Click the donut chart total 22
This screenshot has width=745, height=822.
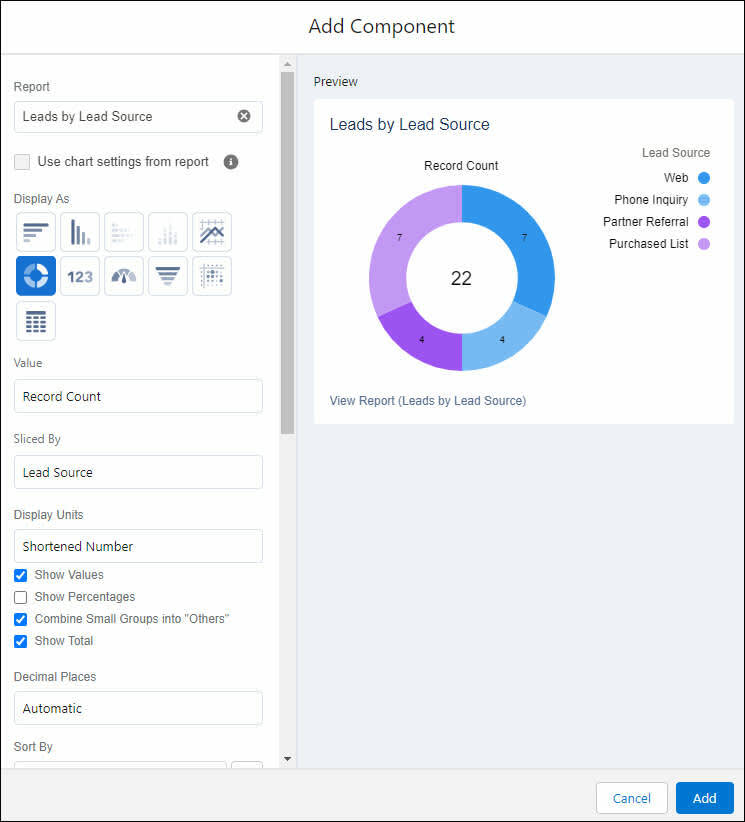[x=461, y=278]
